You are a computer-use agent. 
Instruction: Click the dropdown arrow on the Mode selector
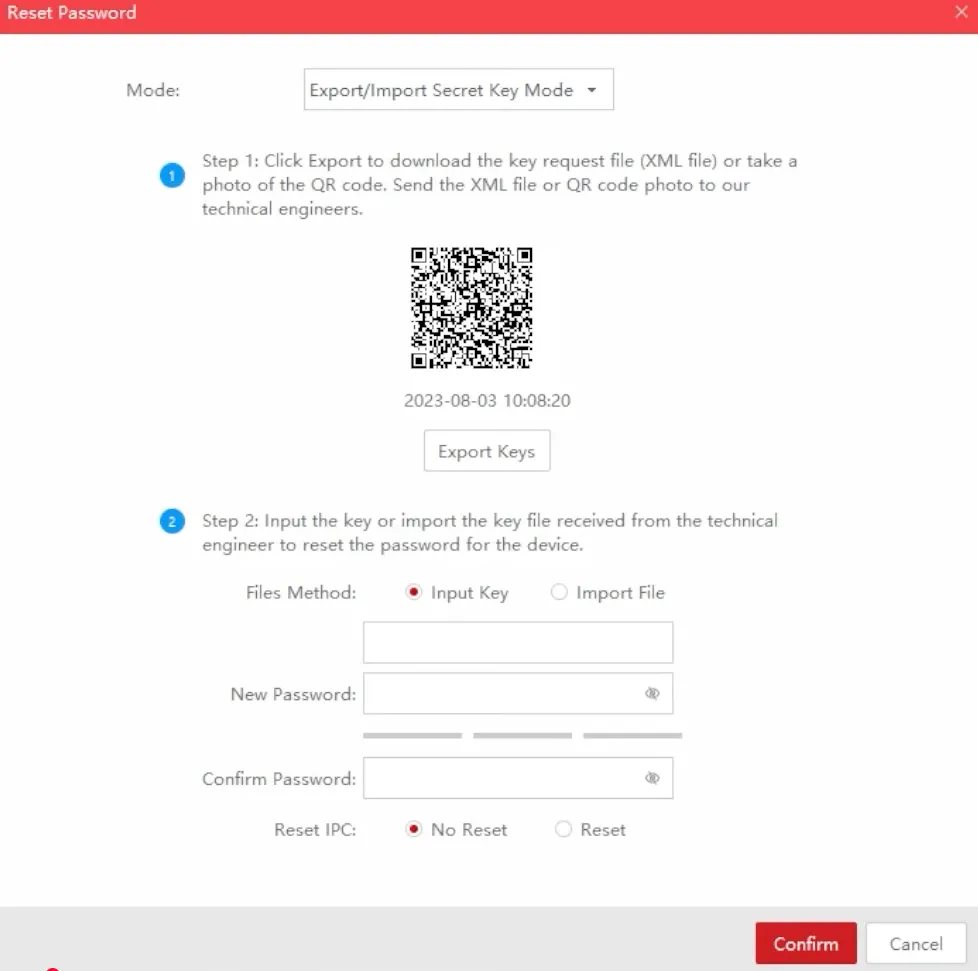click(x=592, y=89)
